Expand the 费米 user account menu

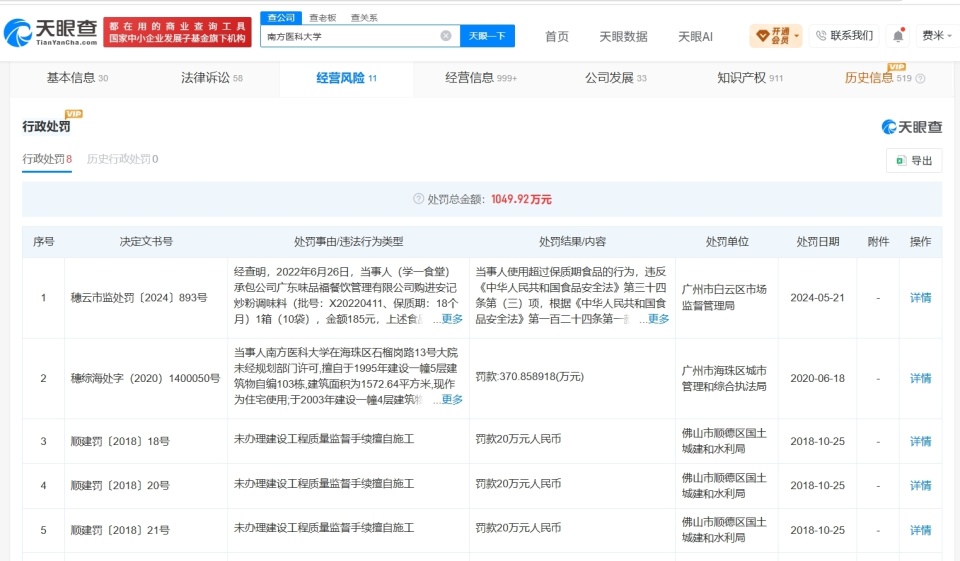point(937,36)
